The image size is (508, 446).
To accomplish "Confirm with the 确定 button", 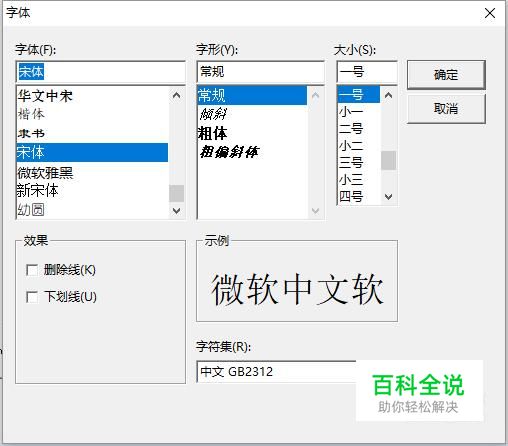I will point(446,75).
